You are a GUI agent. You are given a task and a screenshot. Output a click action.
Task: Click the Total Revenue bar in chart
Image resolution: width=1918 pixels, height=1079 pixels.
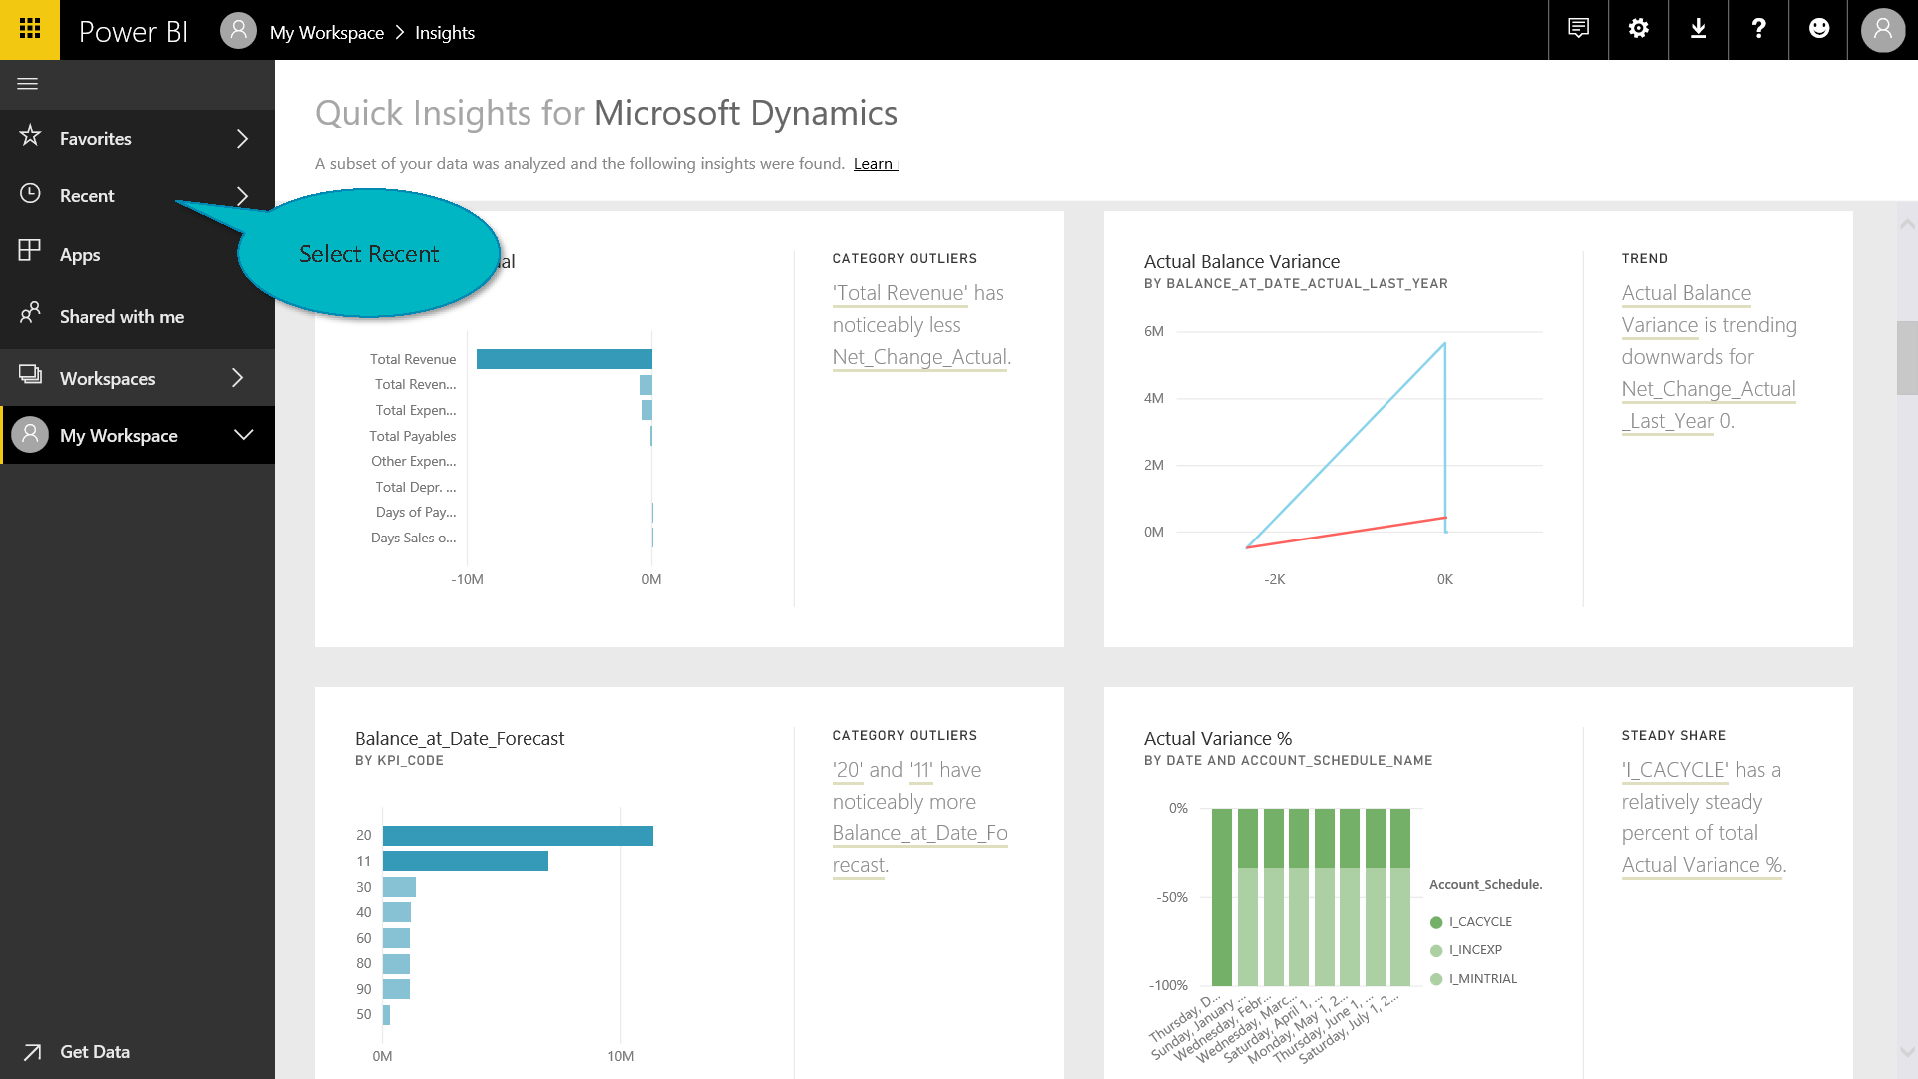564,359
